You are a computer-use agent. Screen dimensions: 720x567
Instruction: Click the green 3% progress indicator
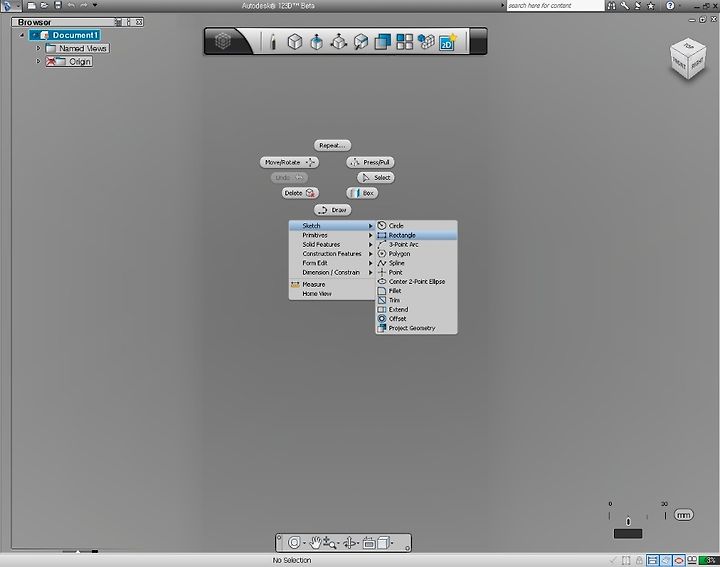point(709,560)
